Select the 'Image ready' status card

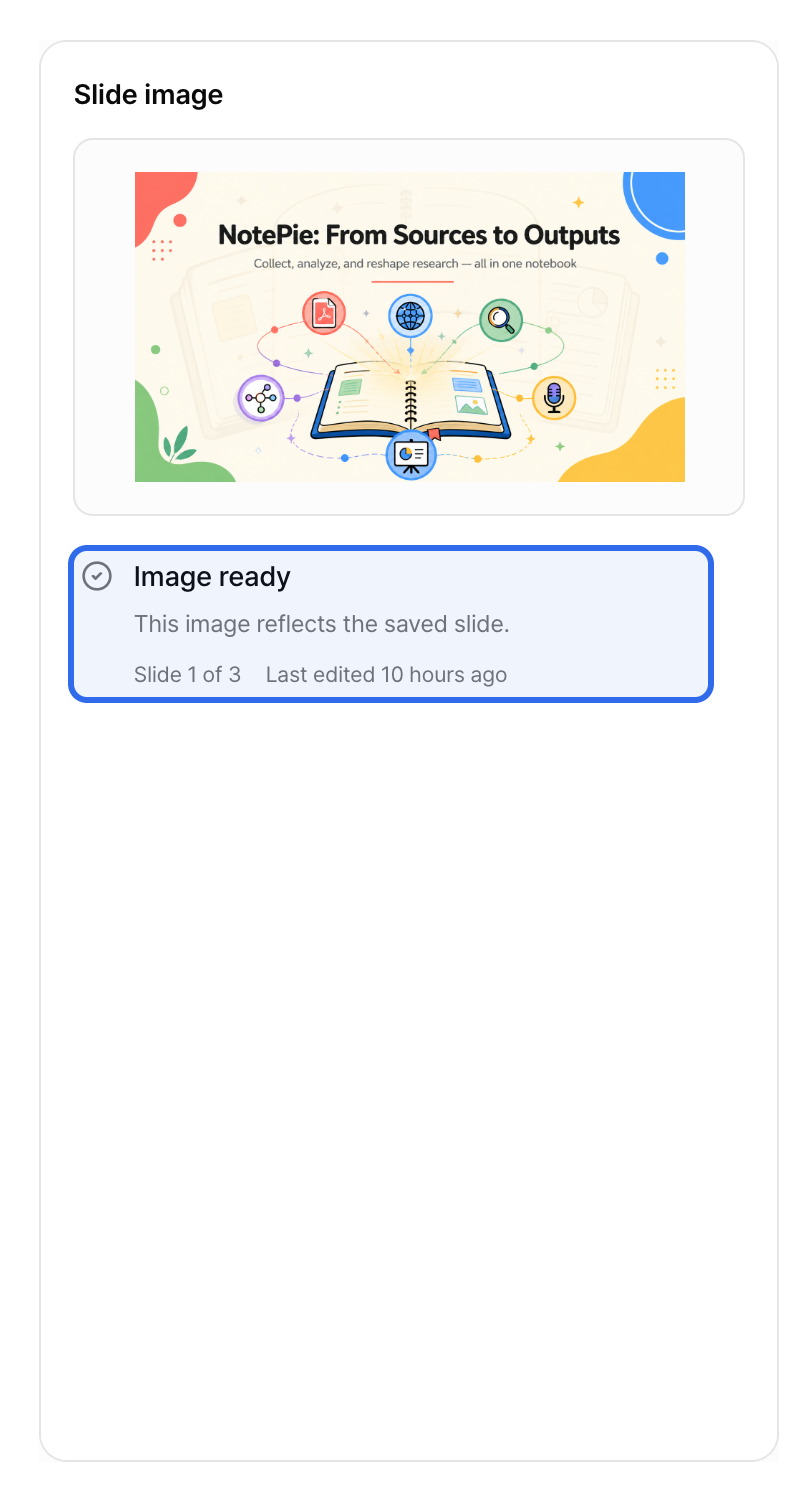pyautogui.click(x=391, y=624)
